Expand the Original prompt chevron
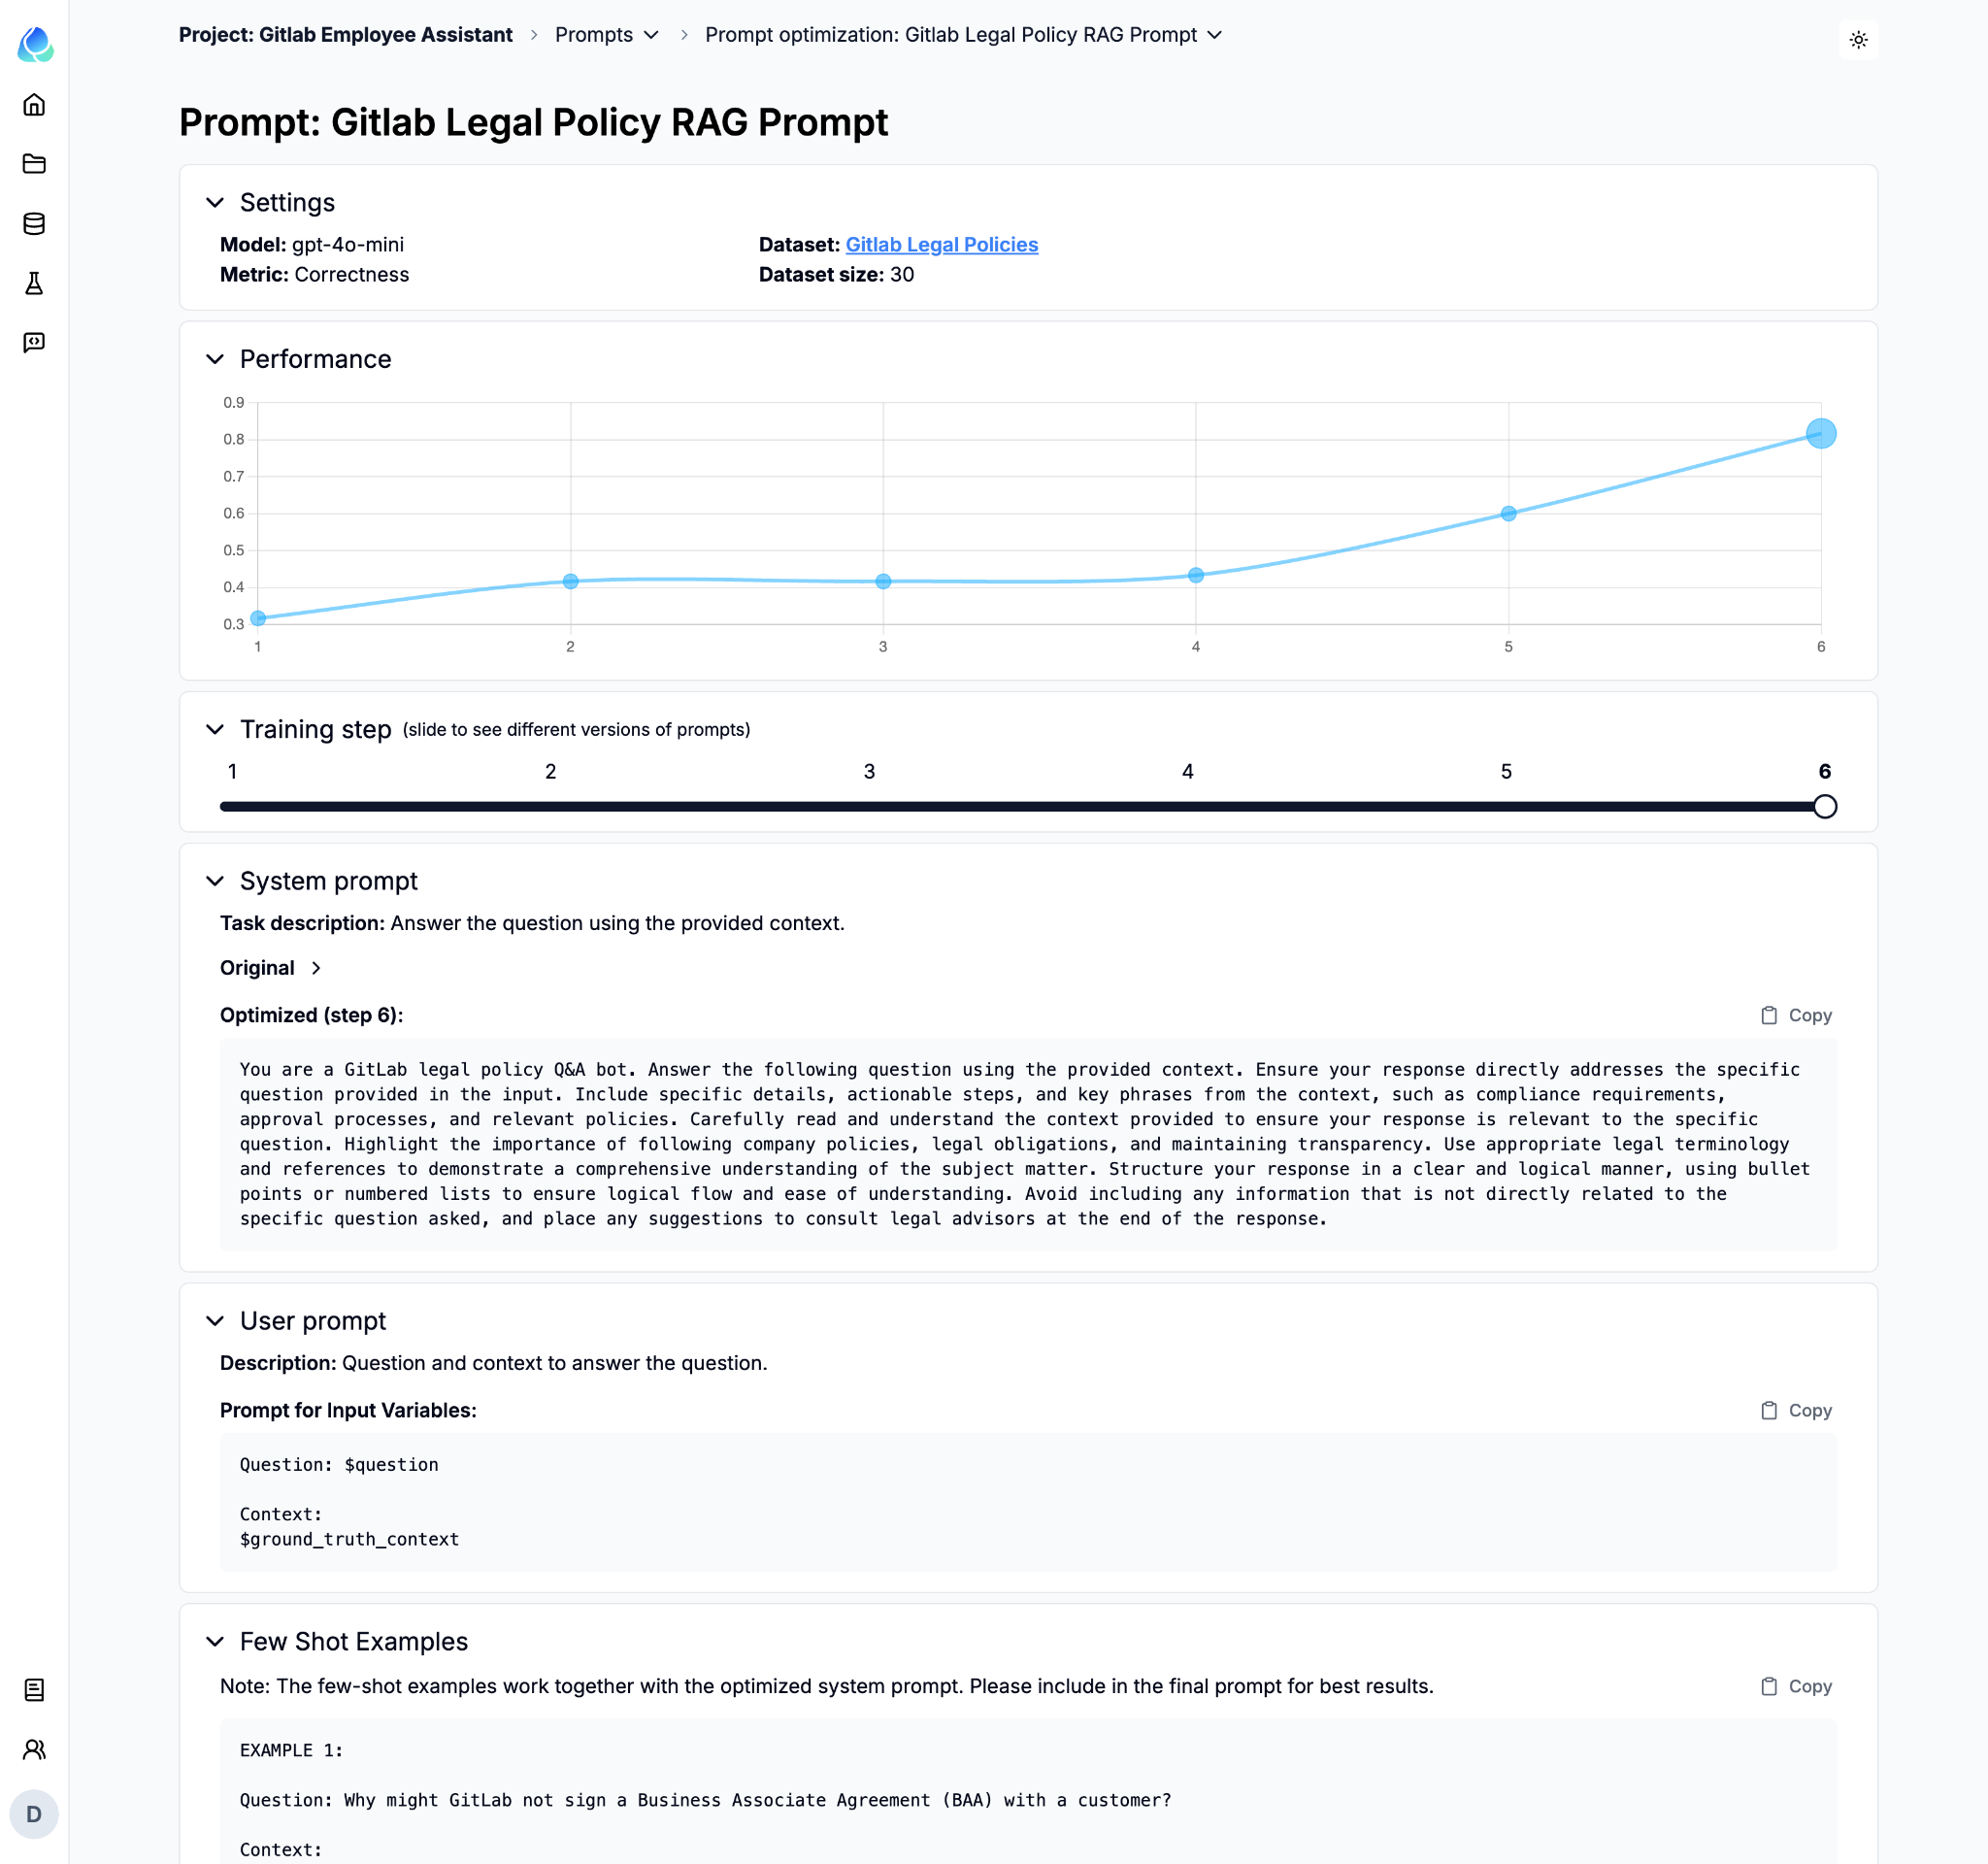 coord(316,967)
